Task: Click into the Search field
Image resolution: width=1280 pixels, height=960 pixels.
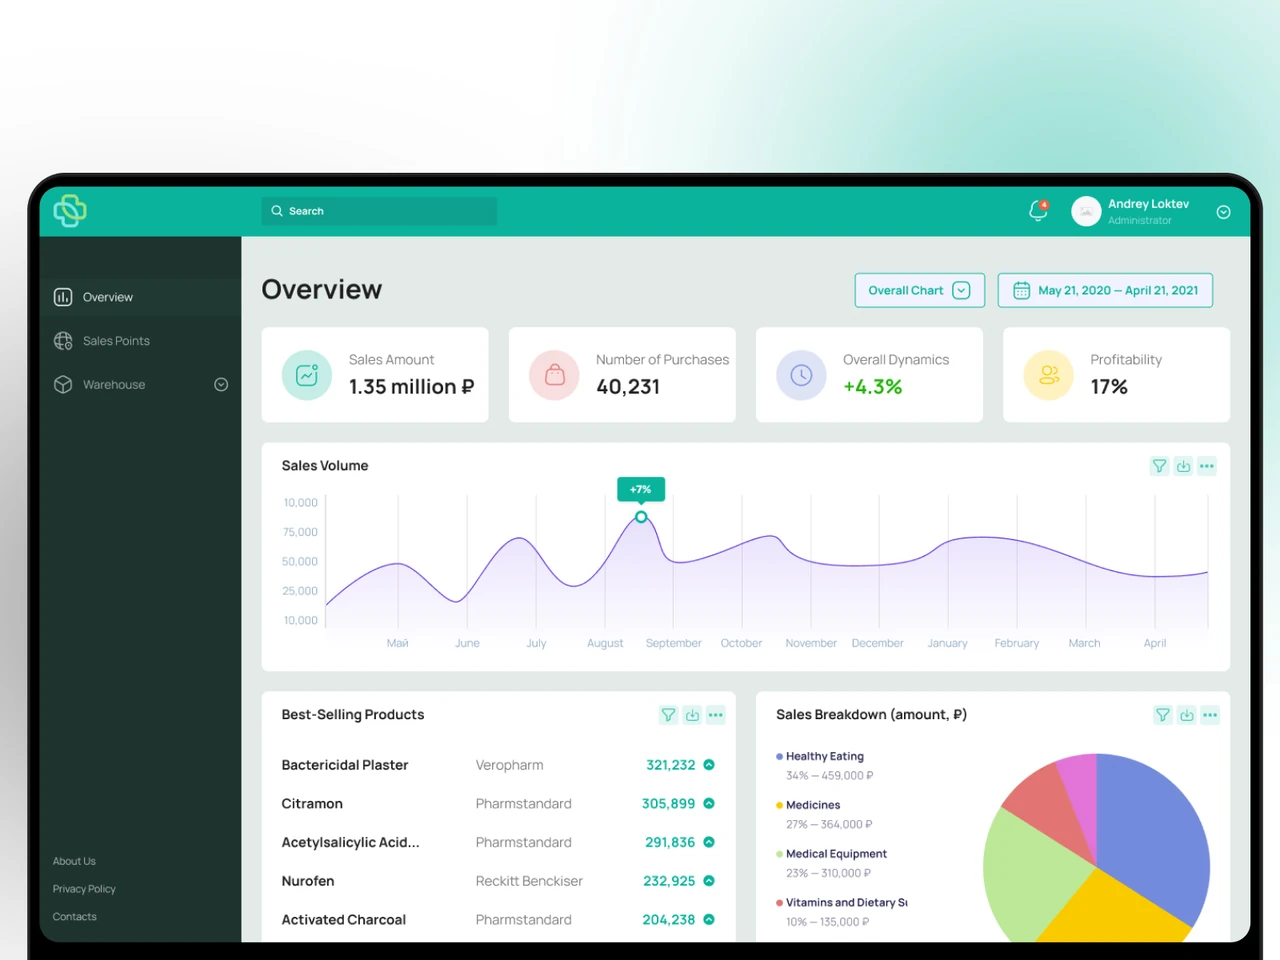Action: coord(379,211)
